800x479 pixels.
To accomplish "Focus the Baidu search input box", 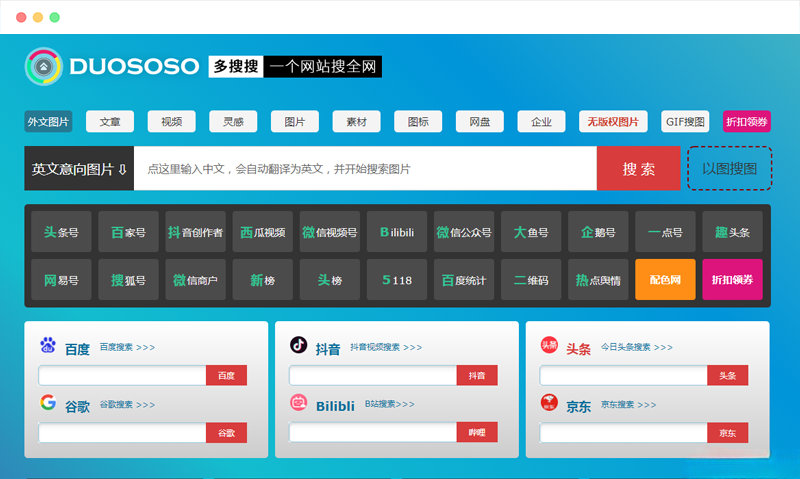I will 122,375.
